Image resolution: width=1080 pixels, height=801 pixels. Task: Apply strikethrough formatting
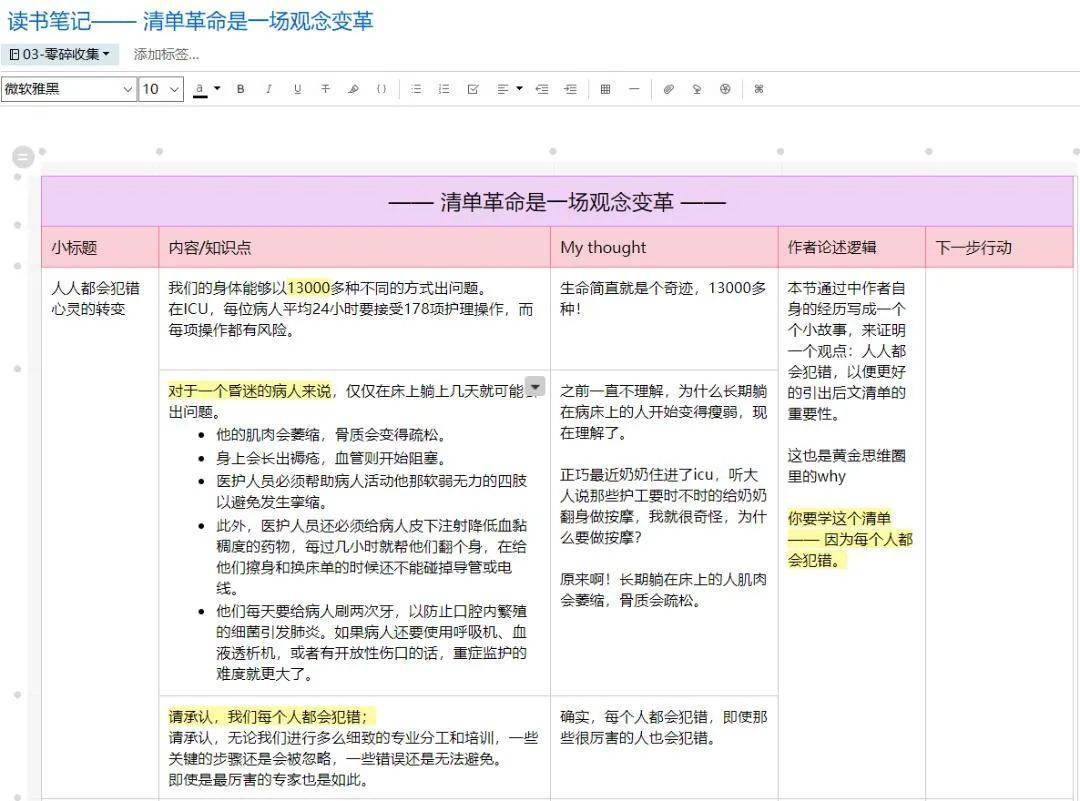(x=324, y=89)
